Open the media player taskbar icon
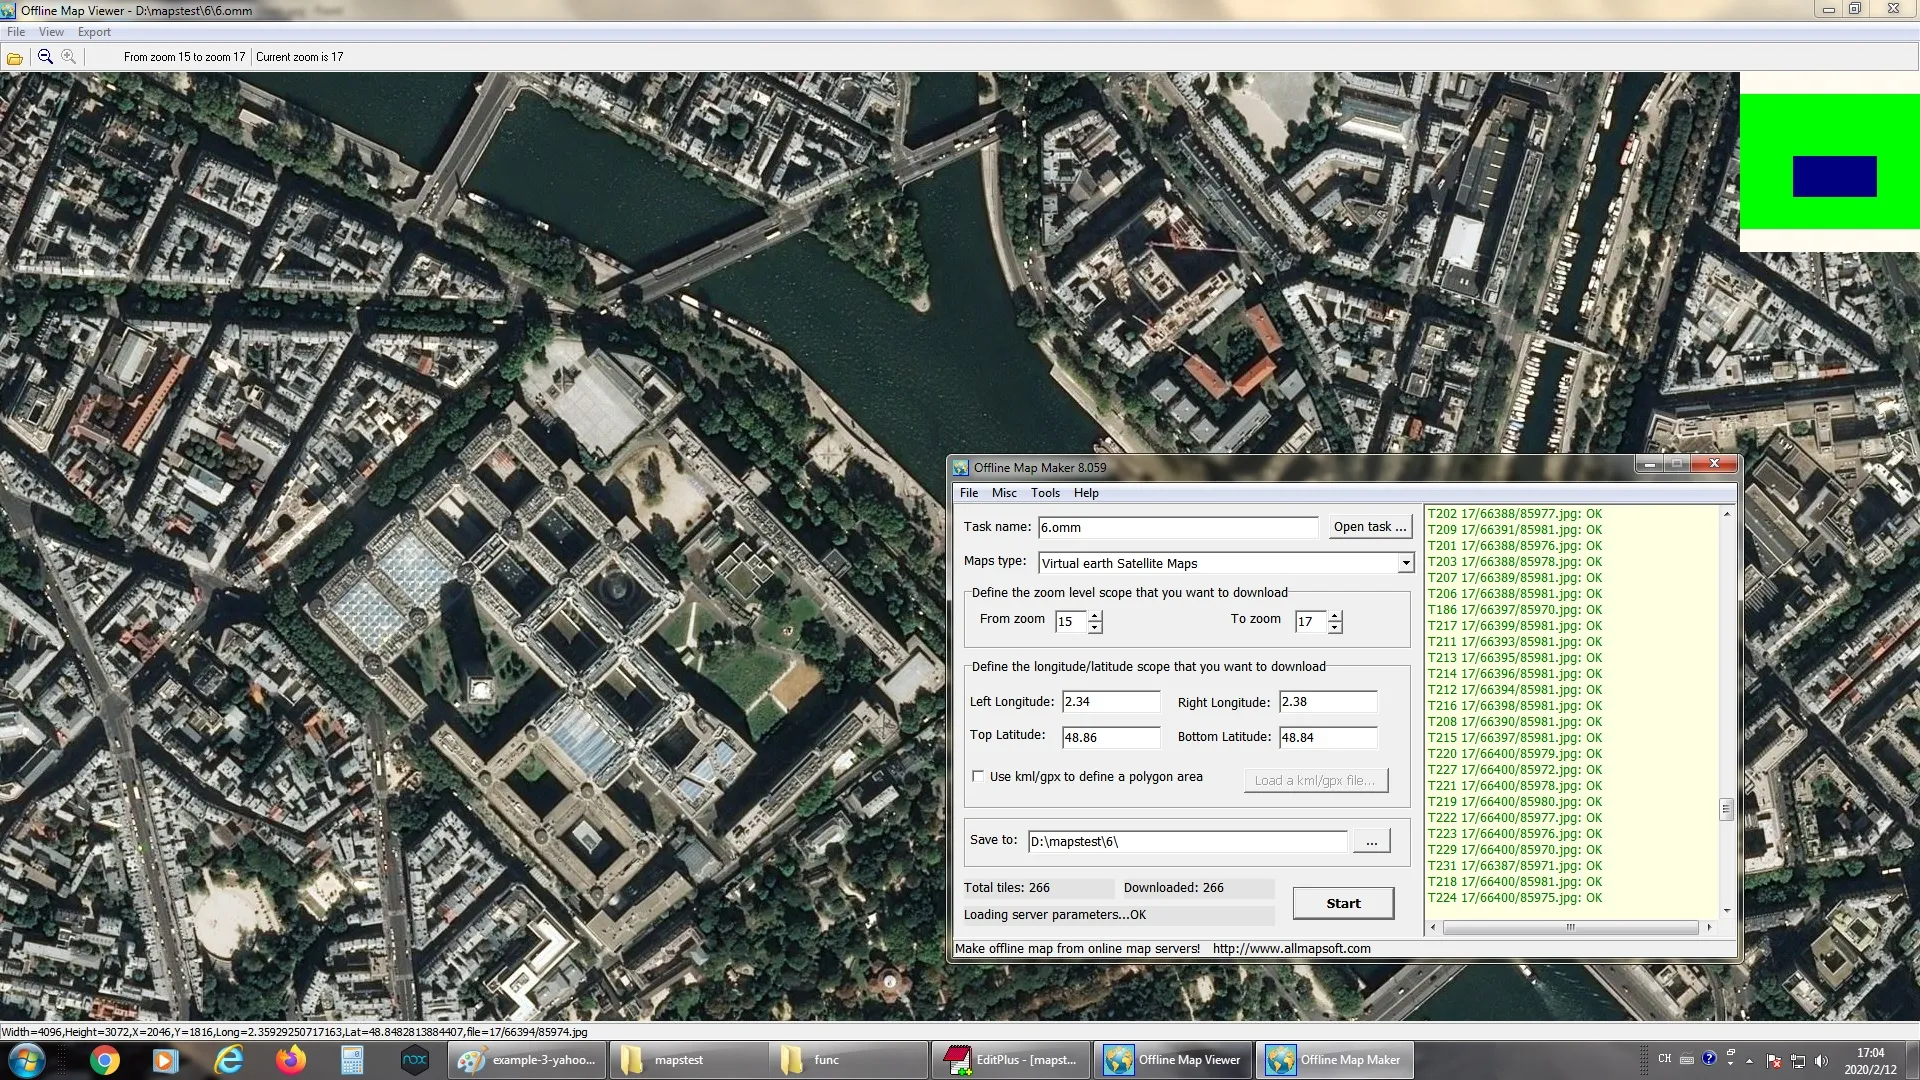The image size is (1920, 1080). coord(166,1060)
